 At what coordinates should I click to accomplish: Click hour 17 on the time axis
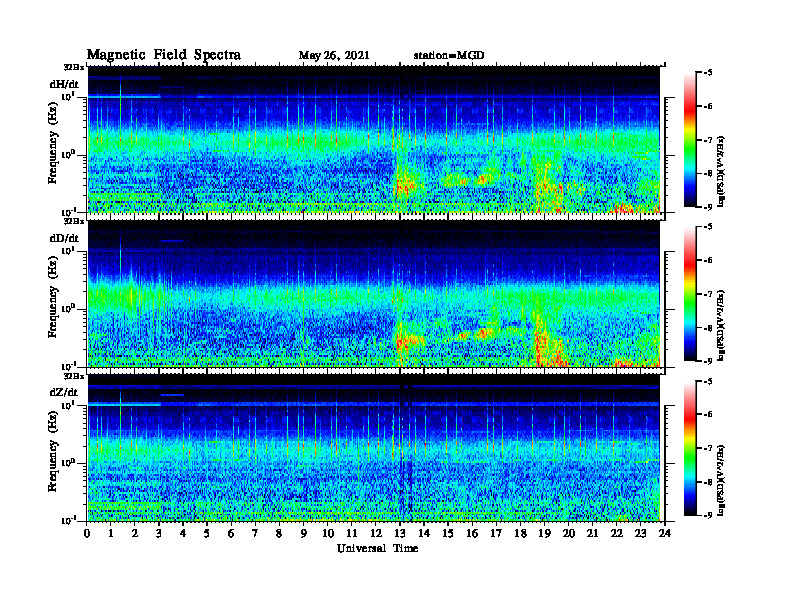tap(496, 533)
